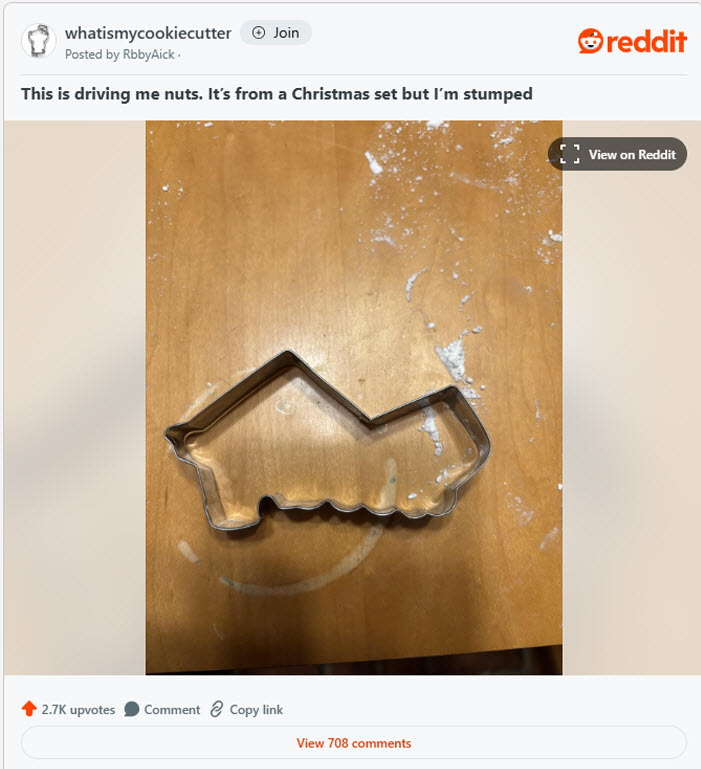Click the comment speech bubble icon
Image resolution: width=701 pixels, height=769 pixels.
point(131,709)
